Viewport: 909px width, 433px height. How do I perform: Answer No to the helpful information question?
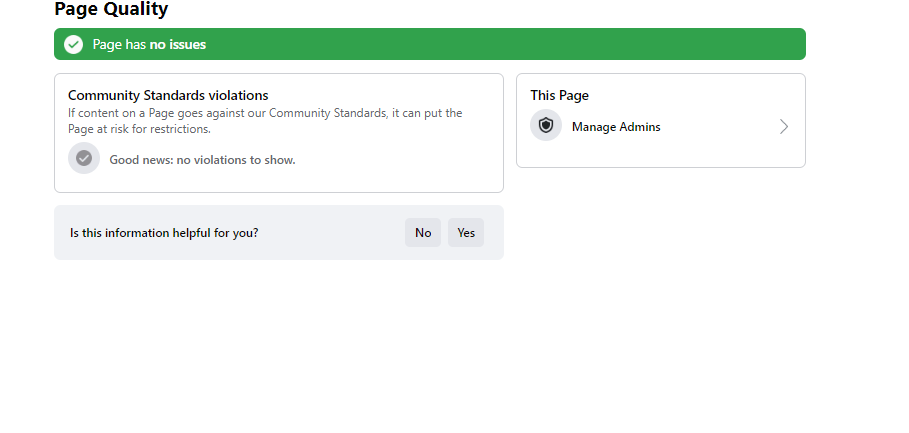(423, 232)
